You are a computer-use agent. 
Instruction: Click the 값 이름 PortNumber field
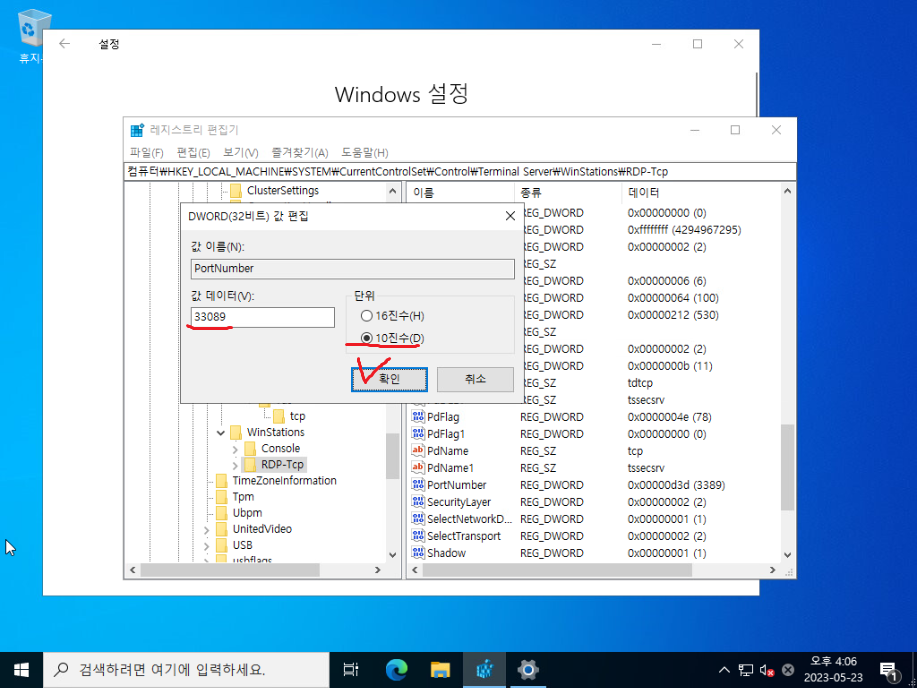coord(353,269)
